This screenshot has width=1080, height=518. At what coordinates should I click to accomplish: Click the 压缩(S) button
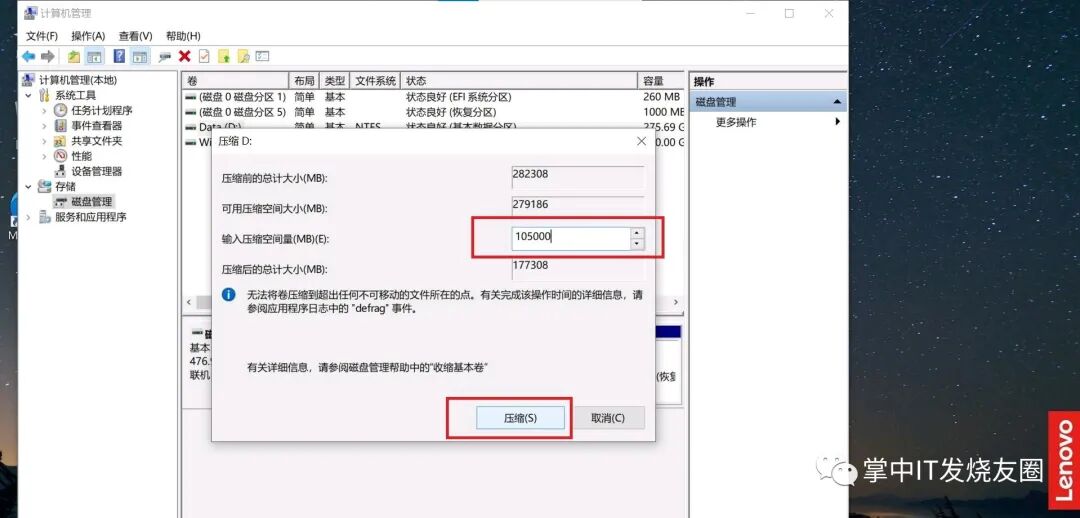(520, 418)
